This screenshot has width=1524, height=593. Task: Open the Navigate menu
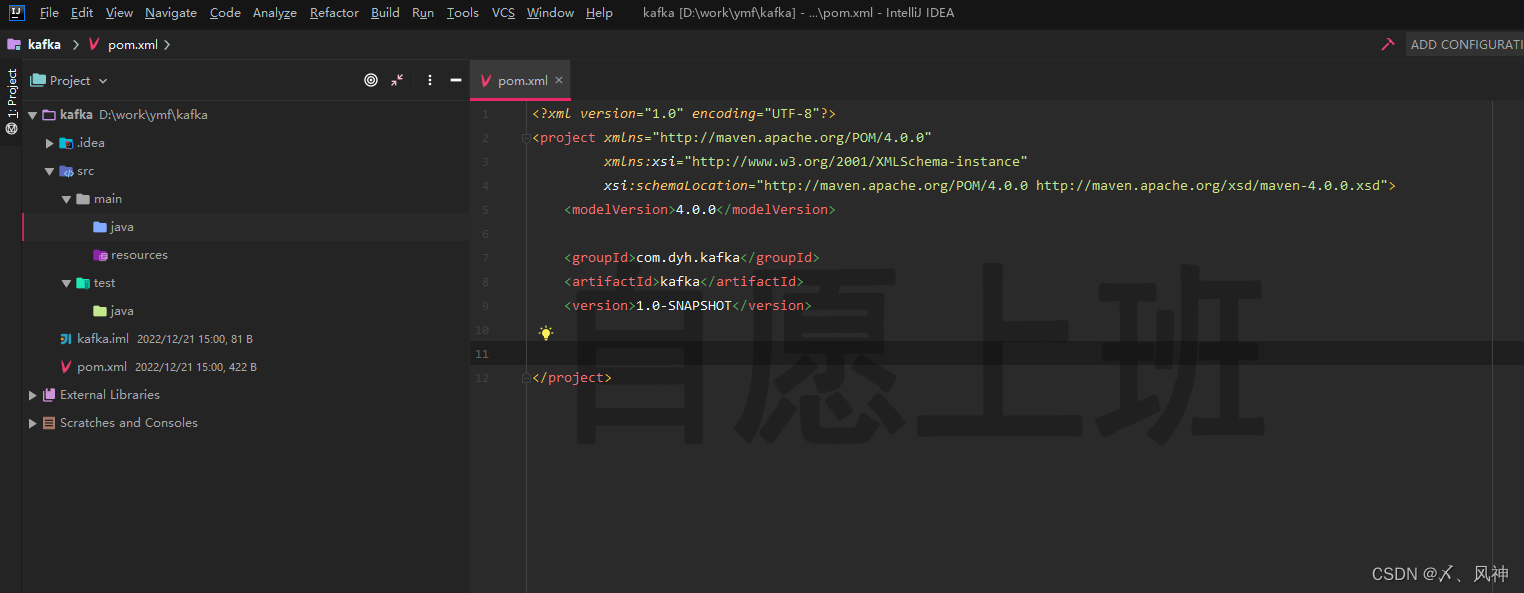pos(171,13)
